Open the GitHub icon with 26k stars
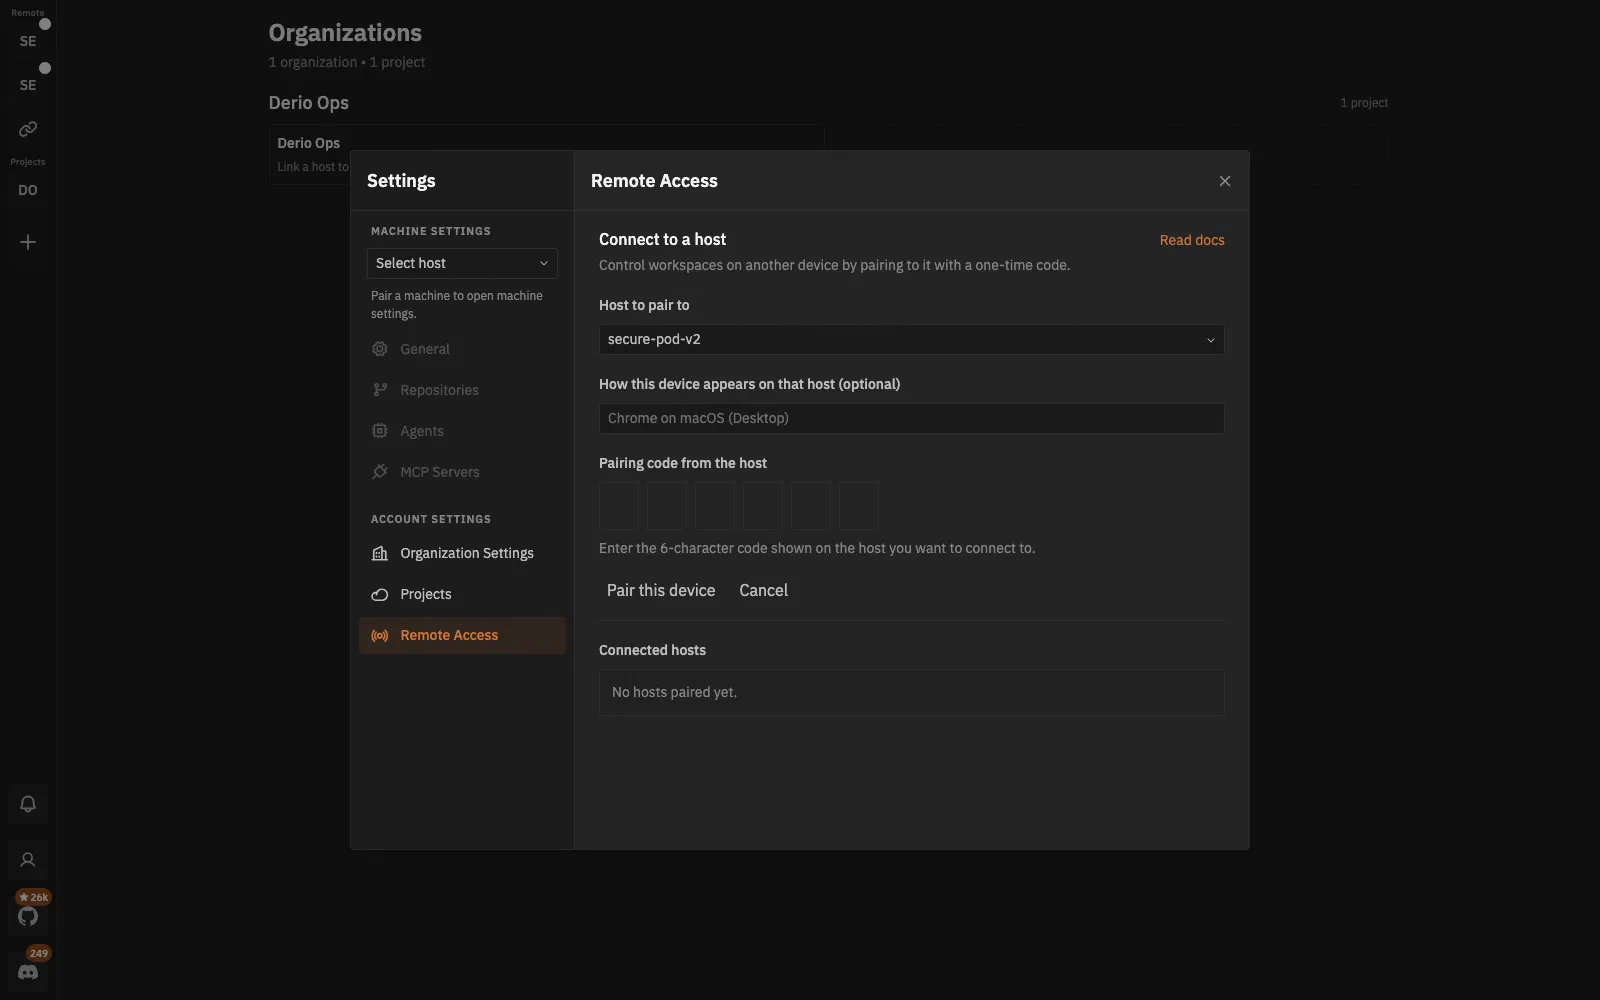The width and height of the screenshot is (1600, 1000). [28, 916]
